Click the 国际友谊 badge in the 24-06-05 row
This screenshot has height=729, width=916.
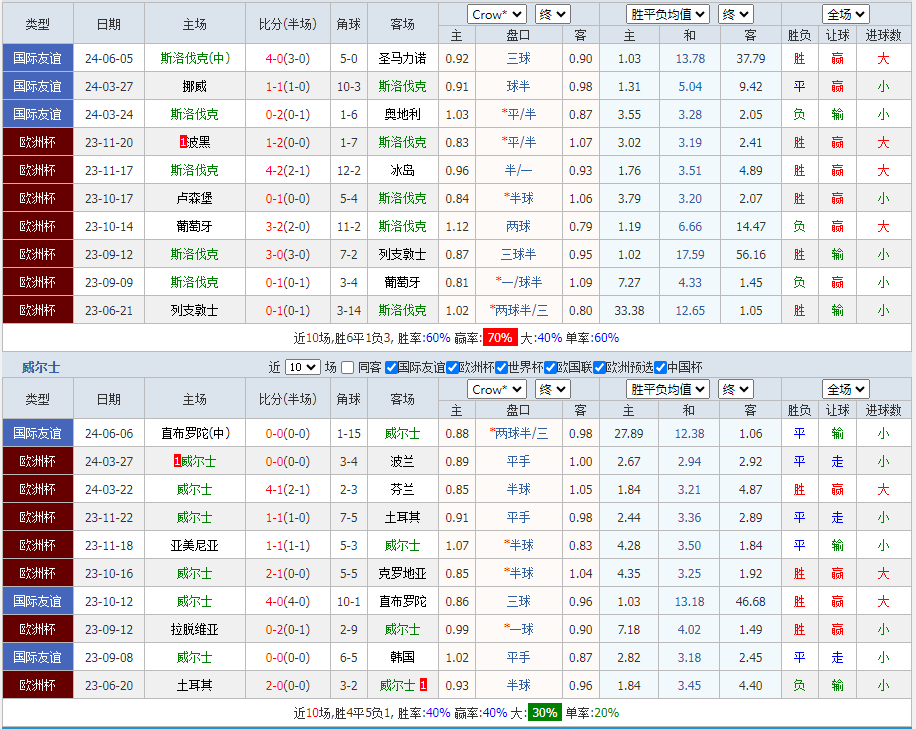(38, 58)
